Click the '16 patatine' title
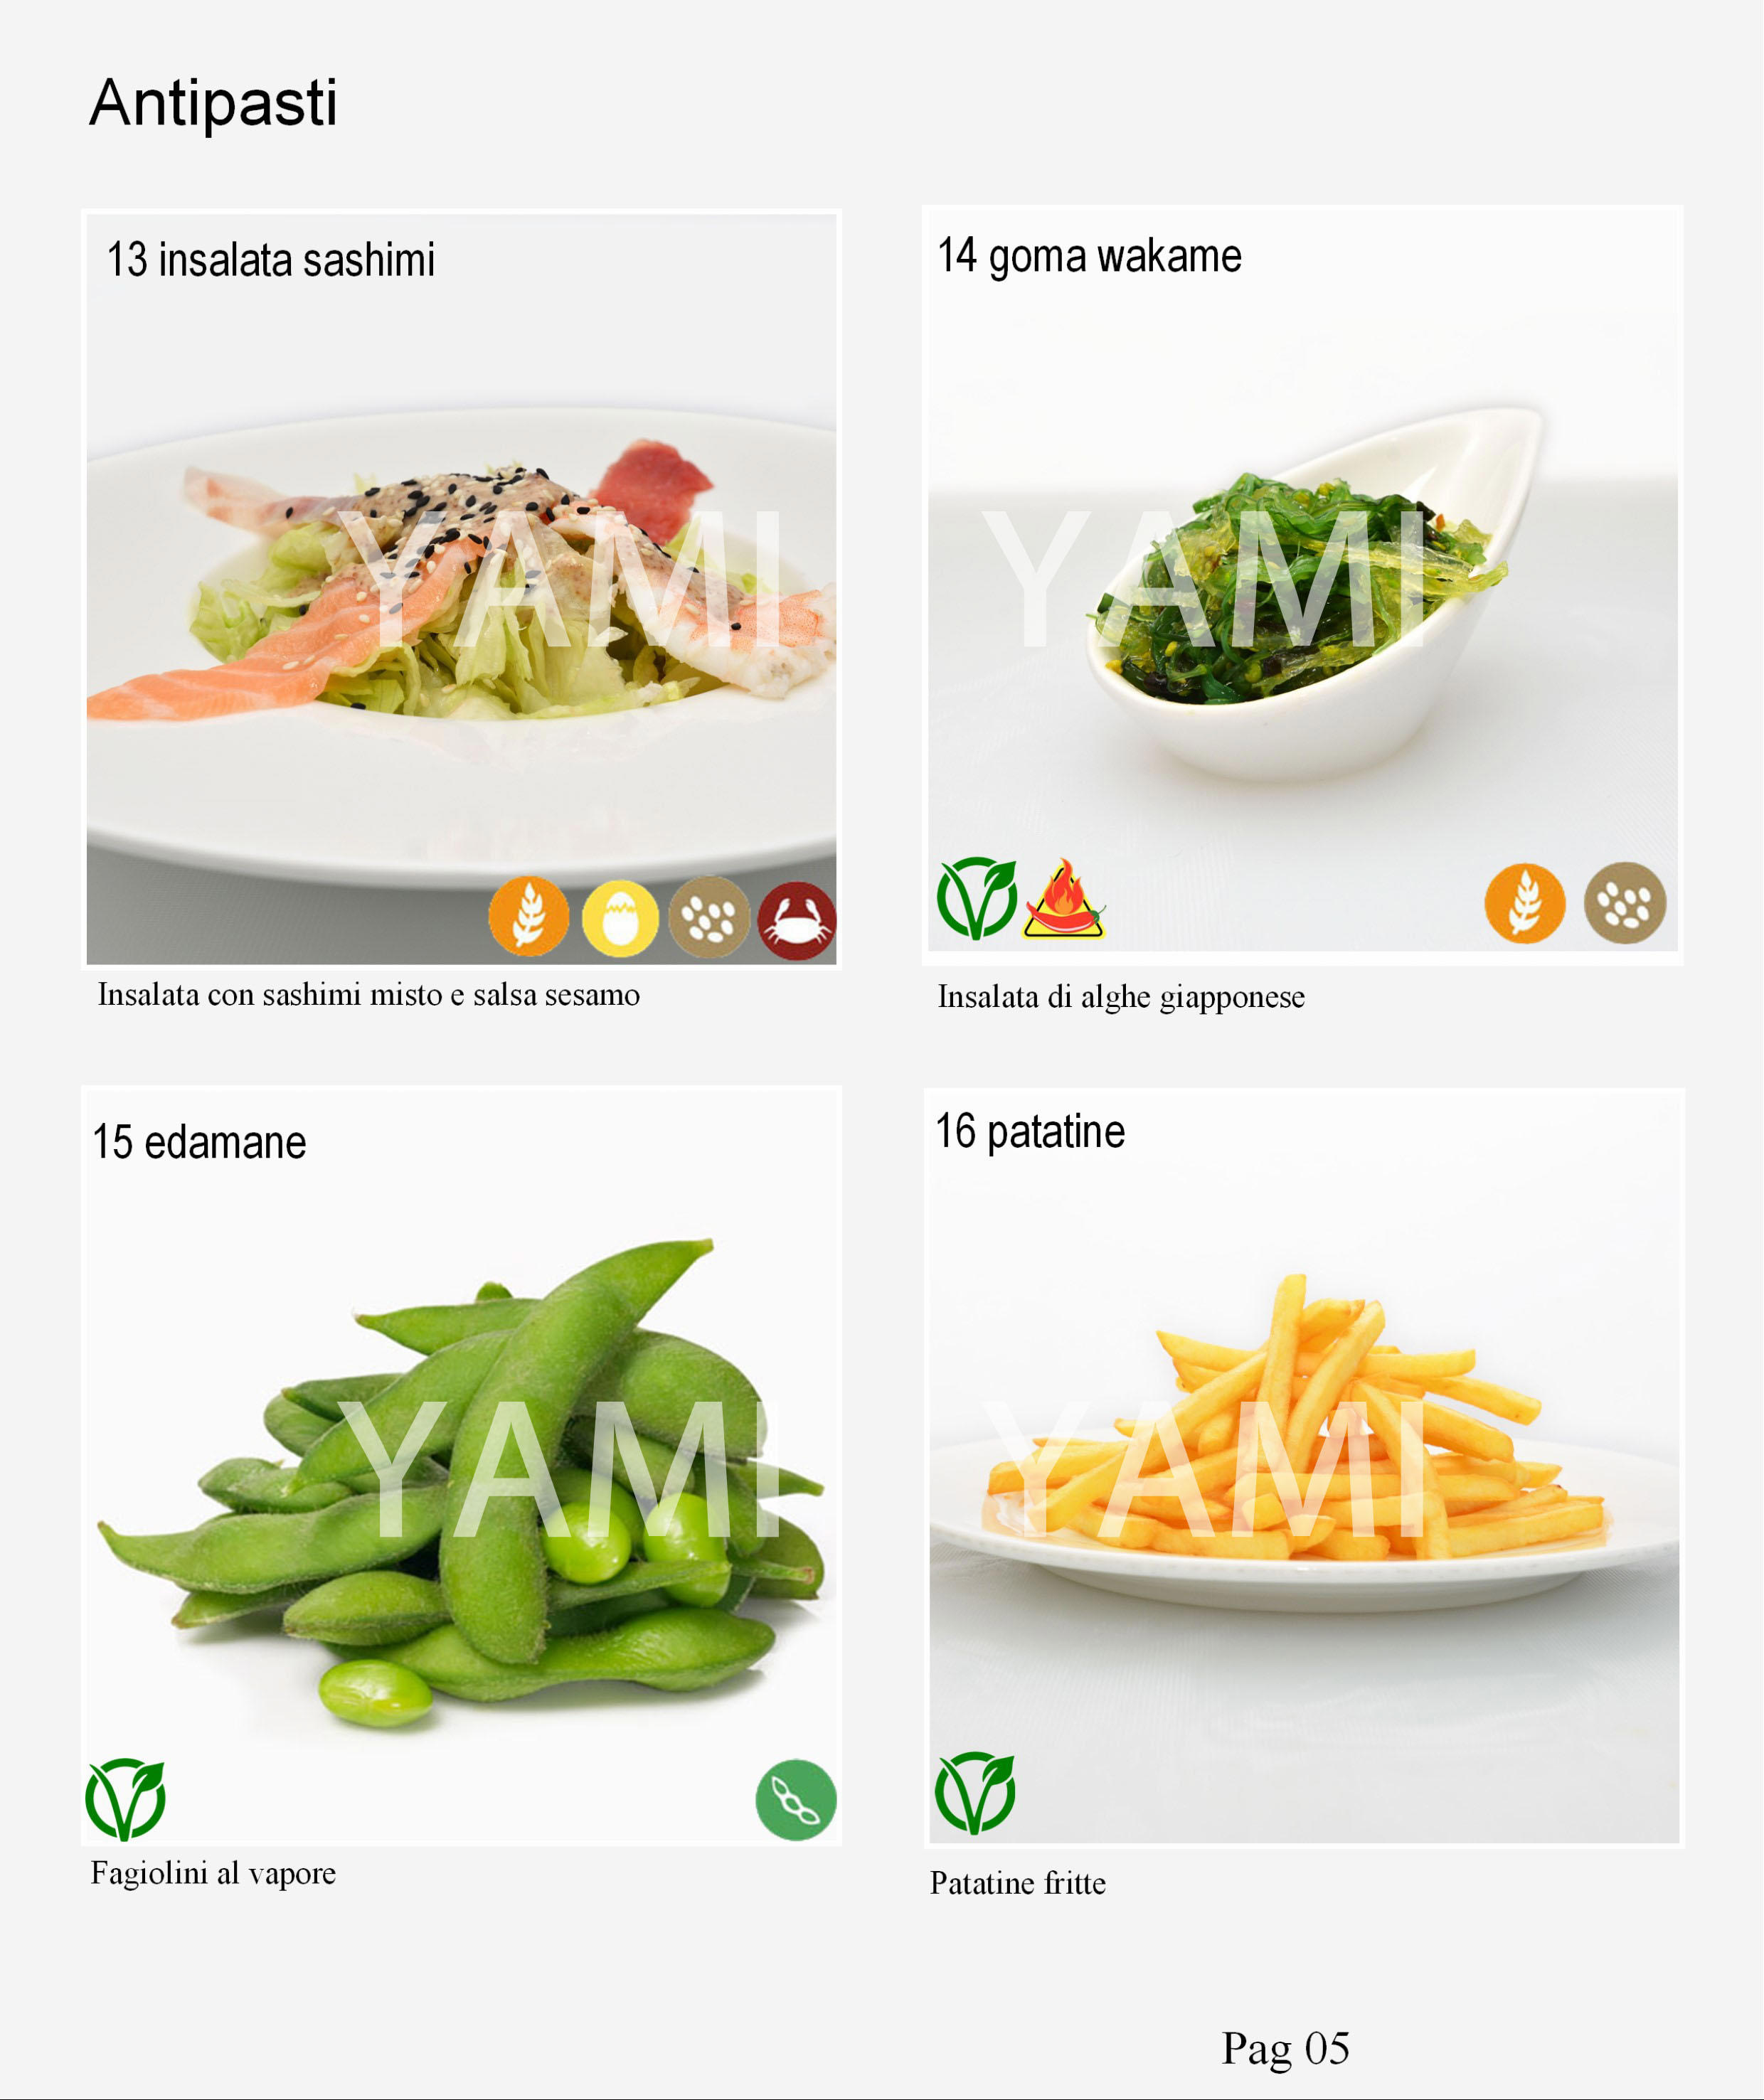Viewport: 1764px width, 2100px height. 1030,1132
